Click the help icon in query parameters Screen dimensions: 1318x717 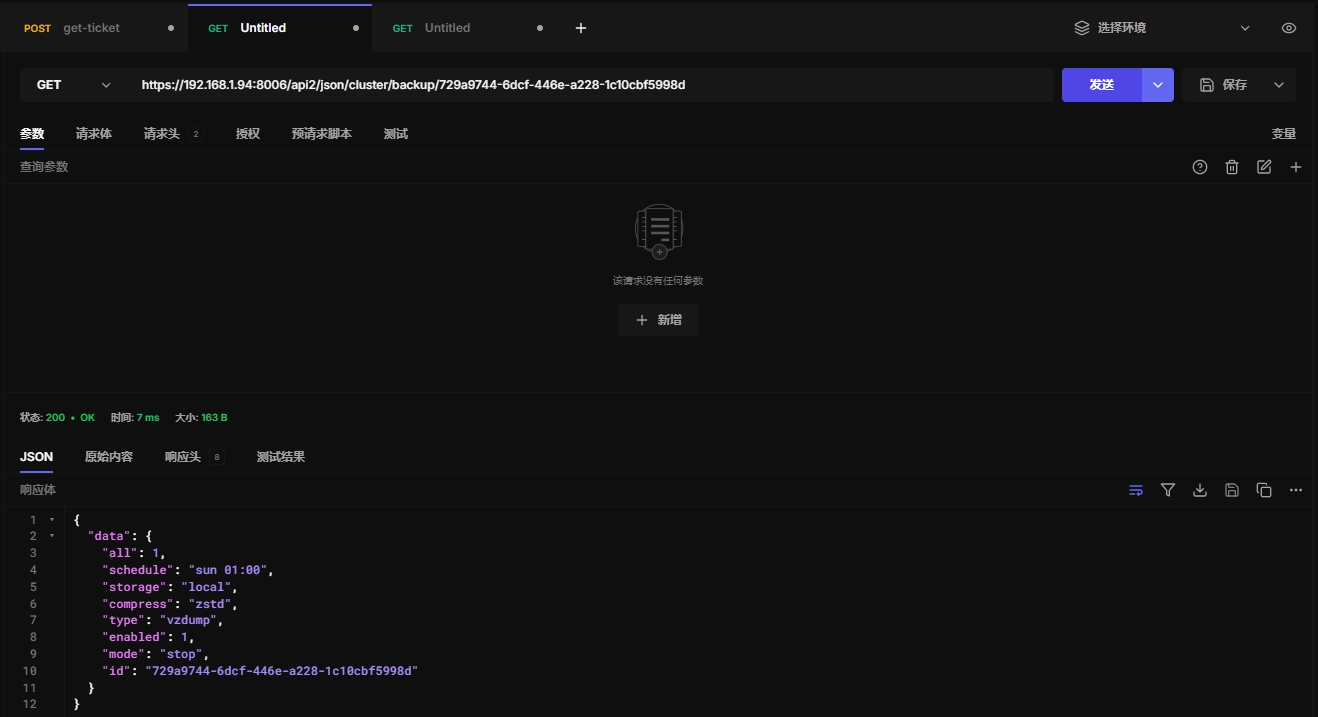pyautogui.click(x=1200, y=167)
